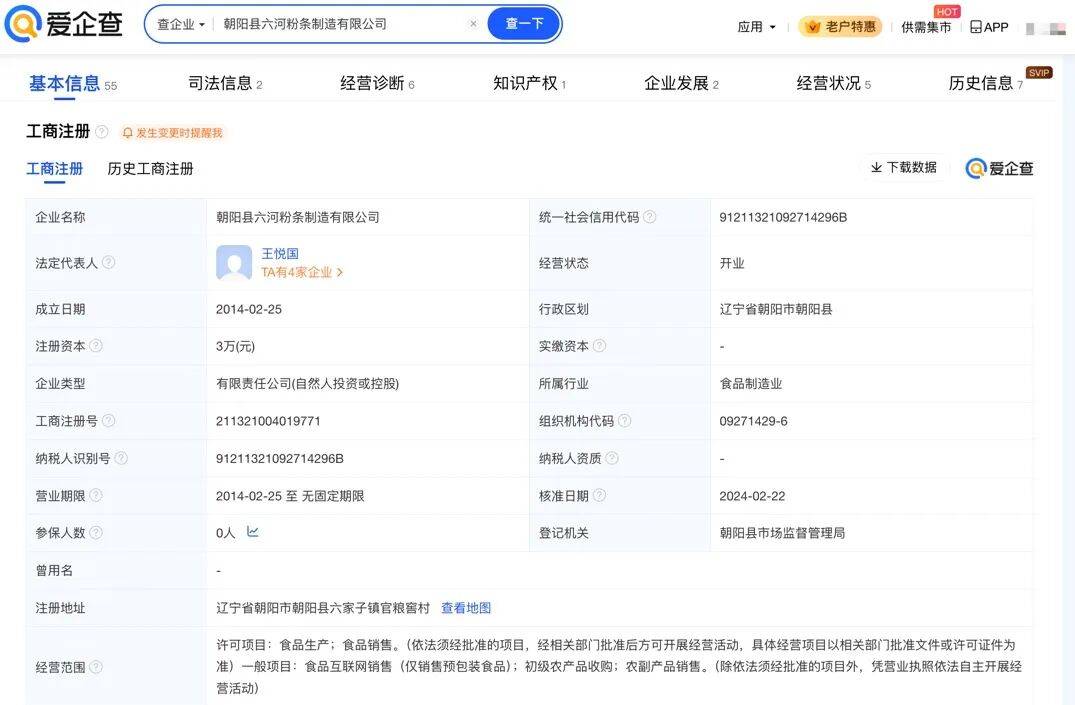1075x705 pixels.
Task: Clear the search box with the × icon
Action: point(472,23)
